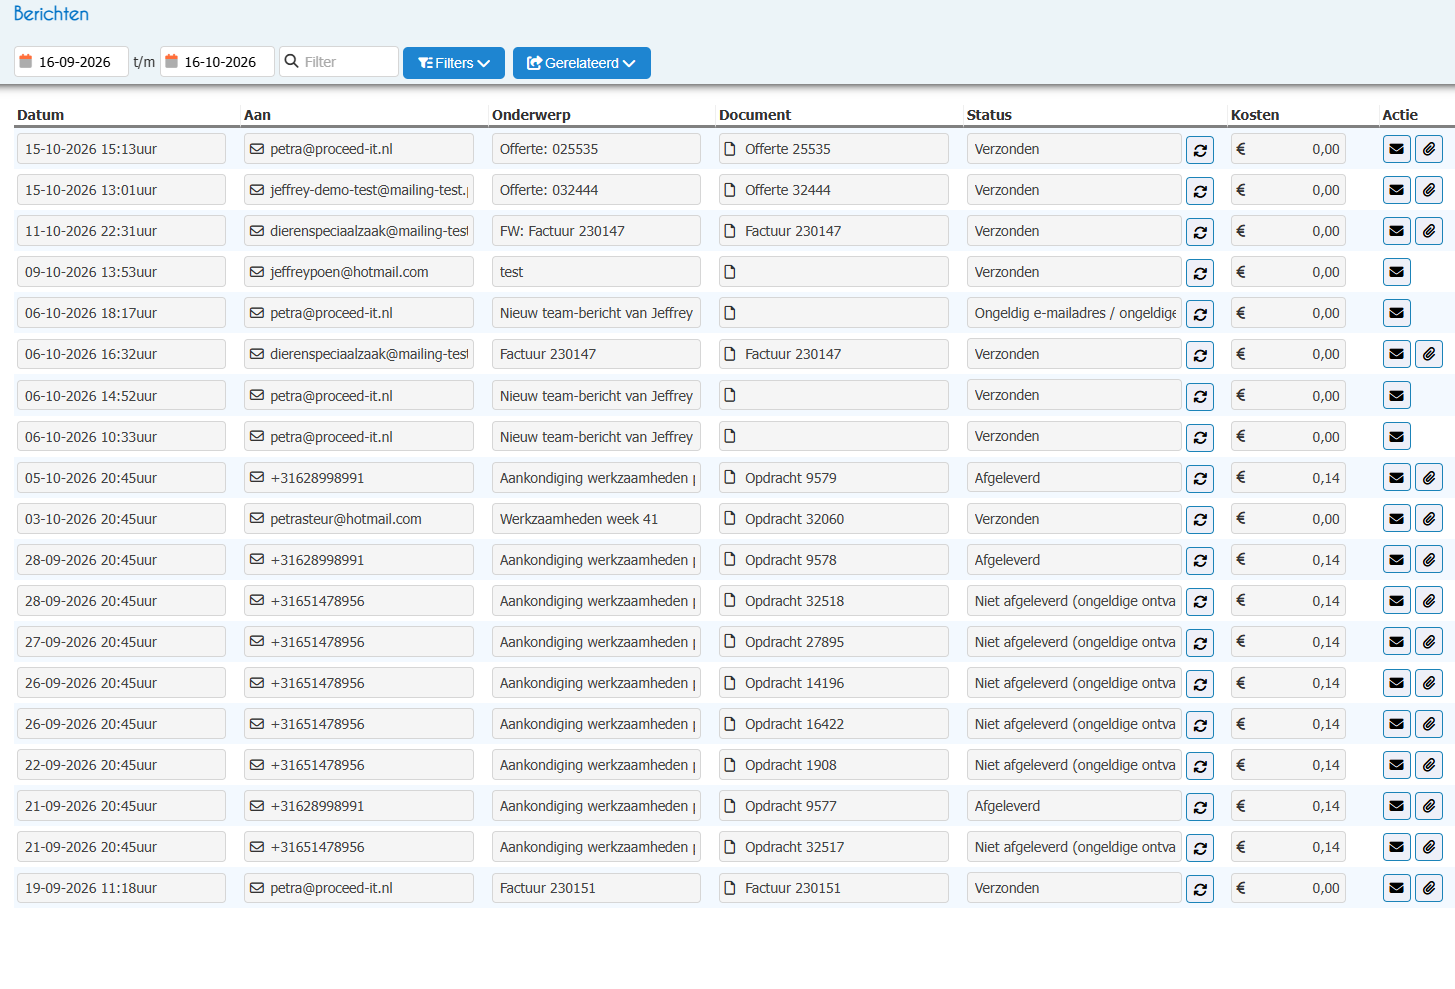Refresh status of Opdracht 1908 row

tap(1200, 766)
